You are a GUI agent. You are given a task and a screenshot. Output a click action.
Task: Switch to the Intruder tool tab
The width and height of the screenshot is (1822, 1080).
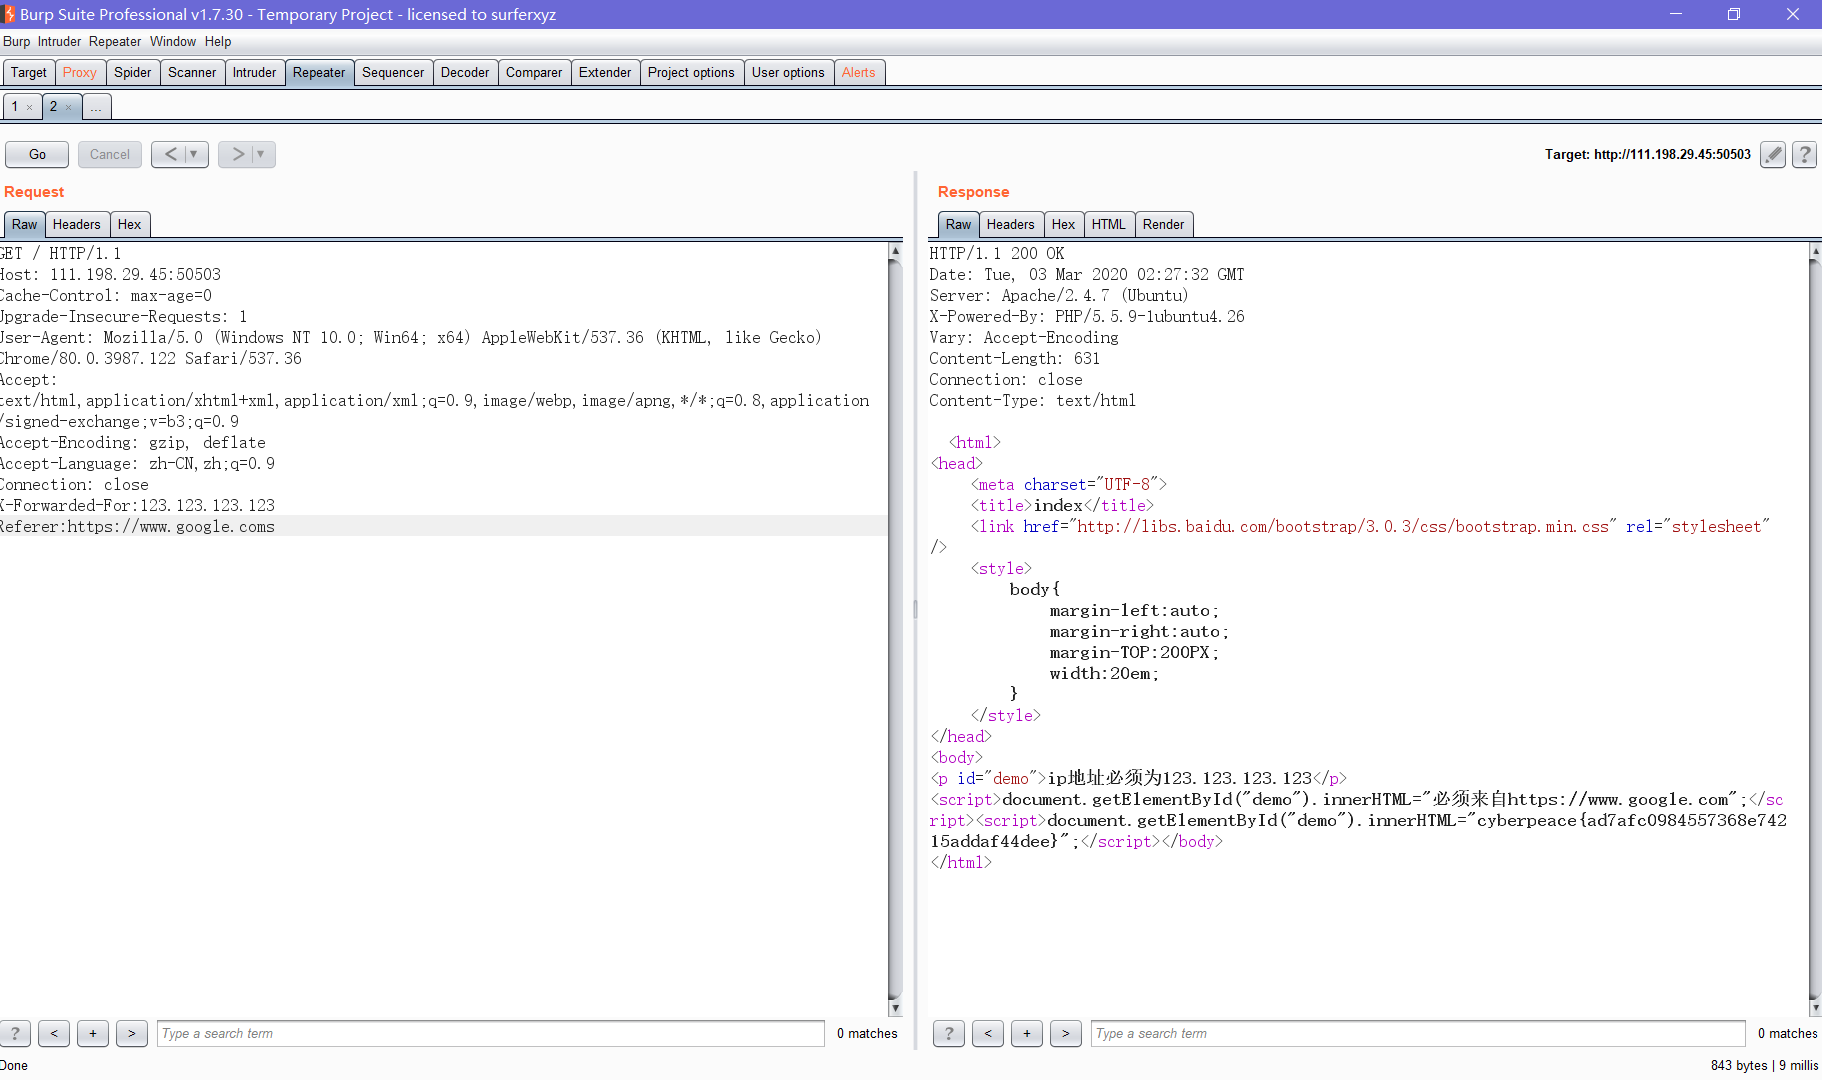point(255,72)
